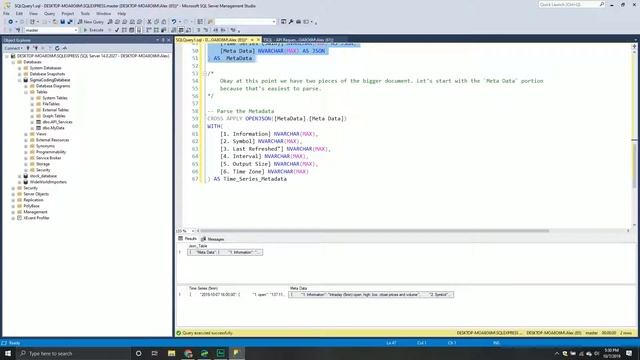Collapse the Databases node
The width and height of the screenshot is (640, 360).
[13, 62]
